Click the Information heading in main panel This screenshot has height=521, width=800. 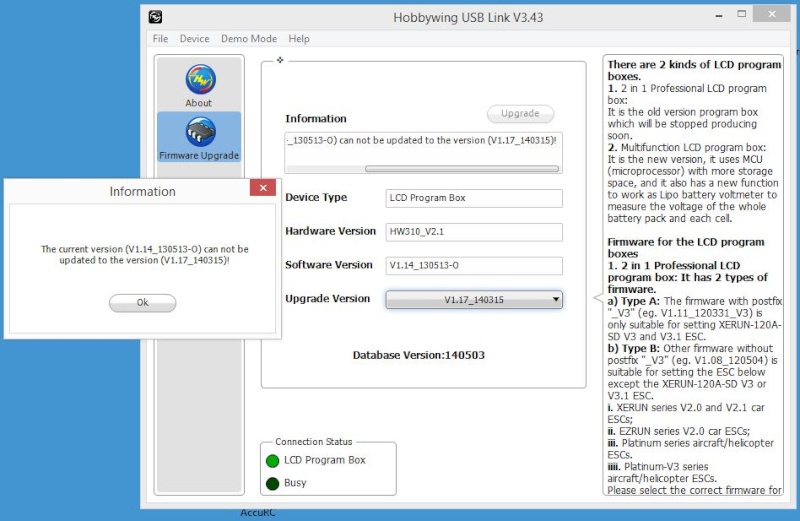tap(316, 118)
